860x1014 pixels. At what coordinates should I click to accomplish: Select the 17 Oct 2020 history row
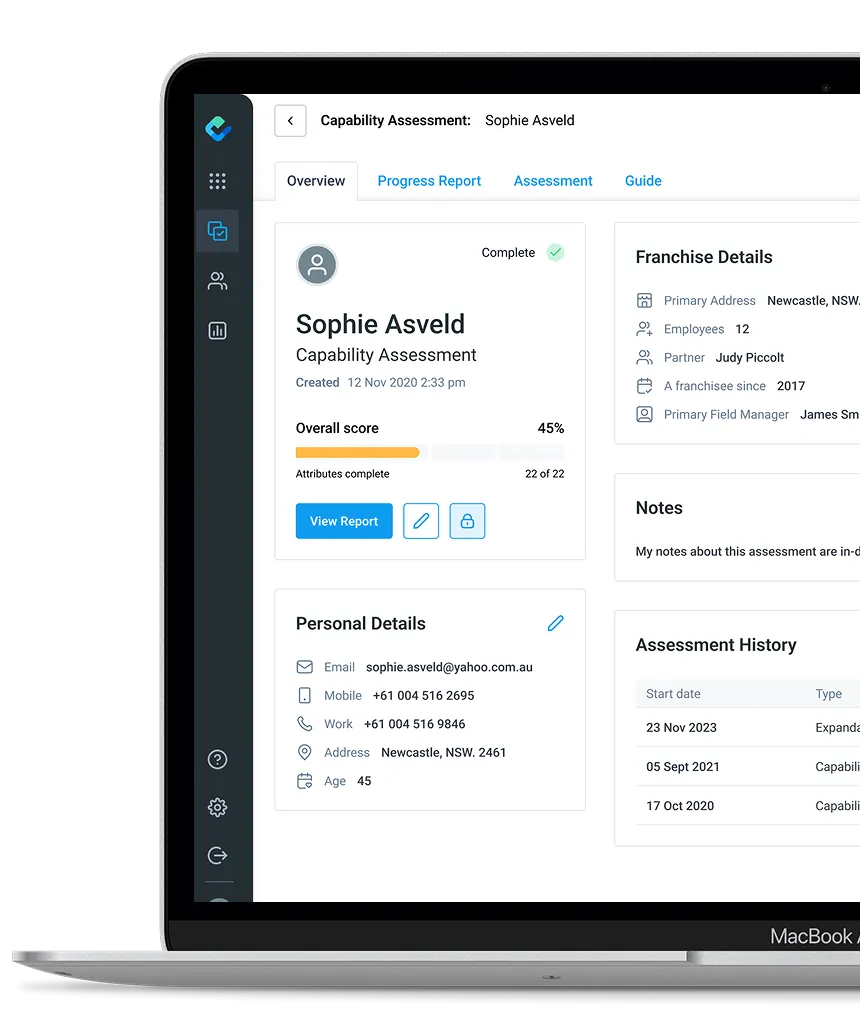pos(748,806)
